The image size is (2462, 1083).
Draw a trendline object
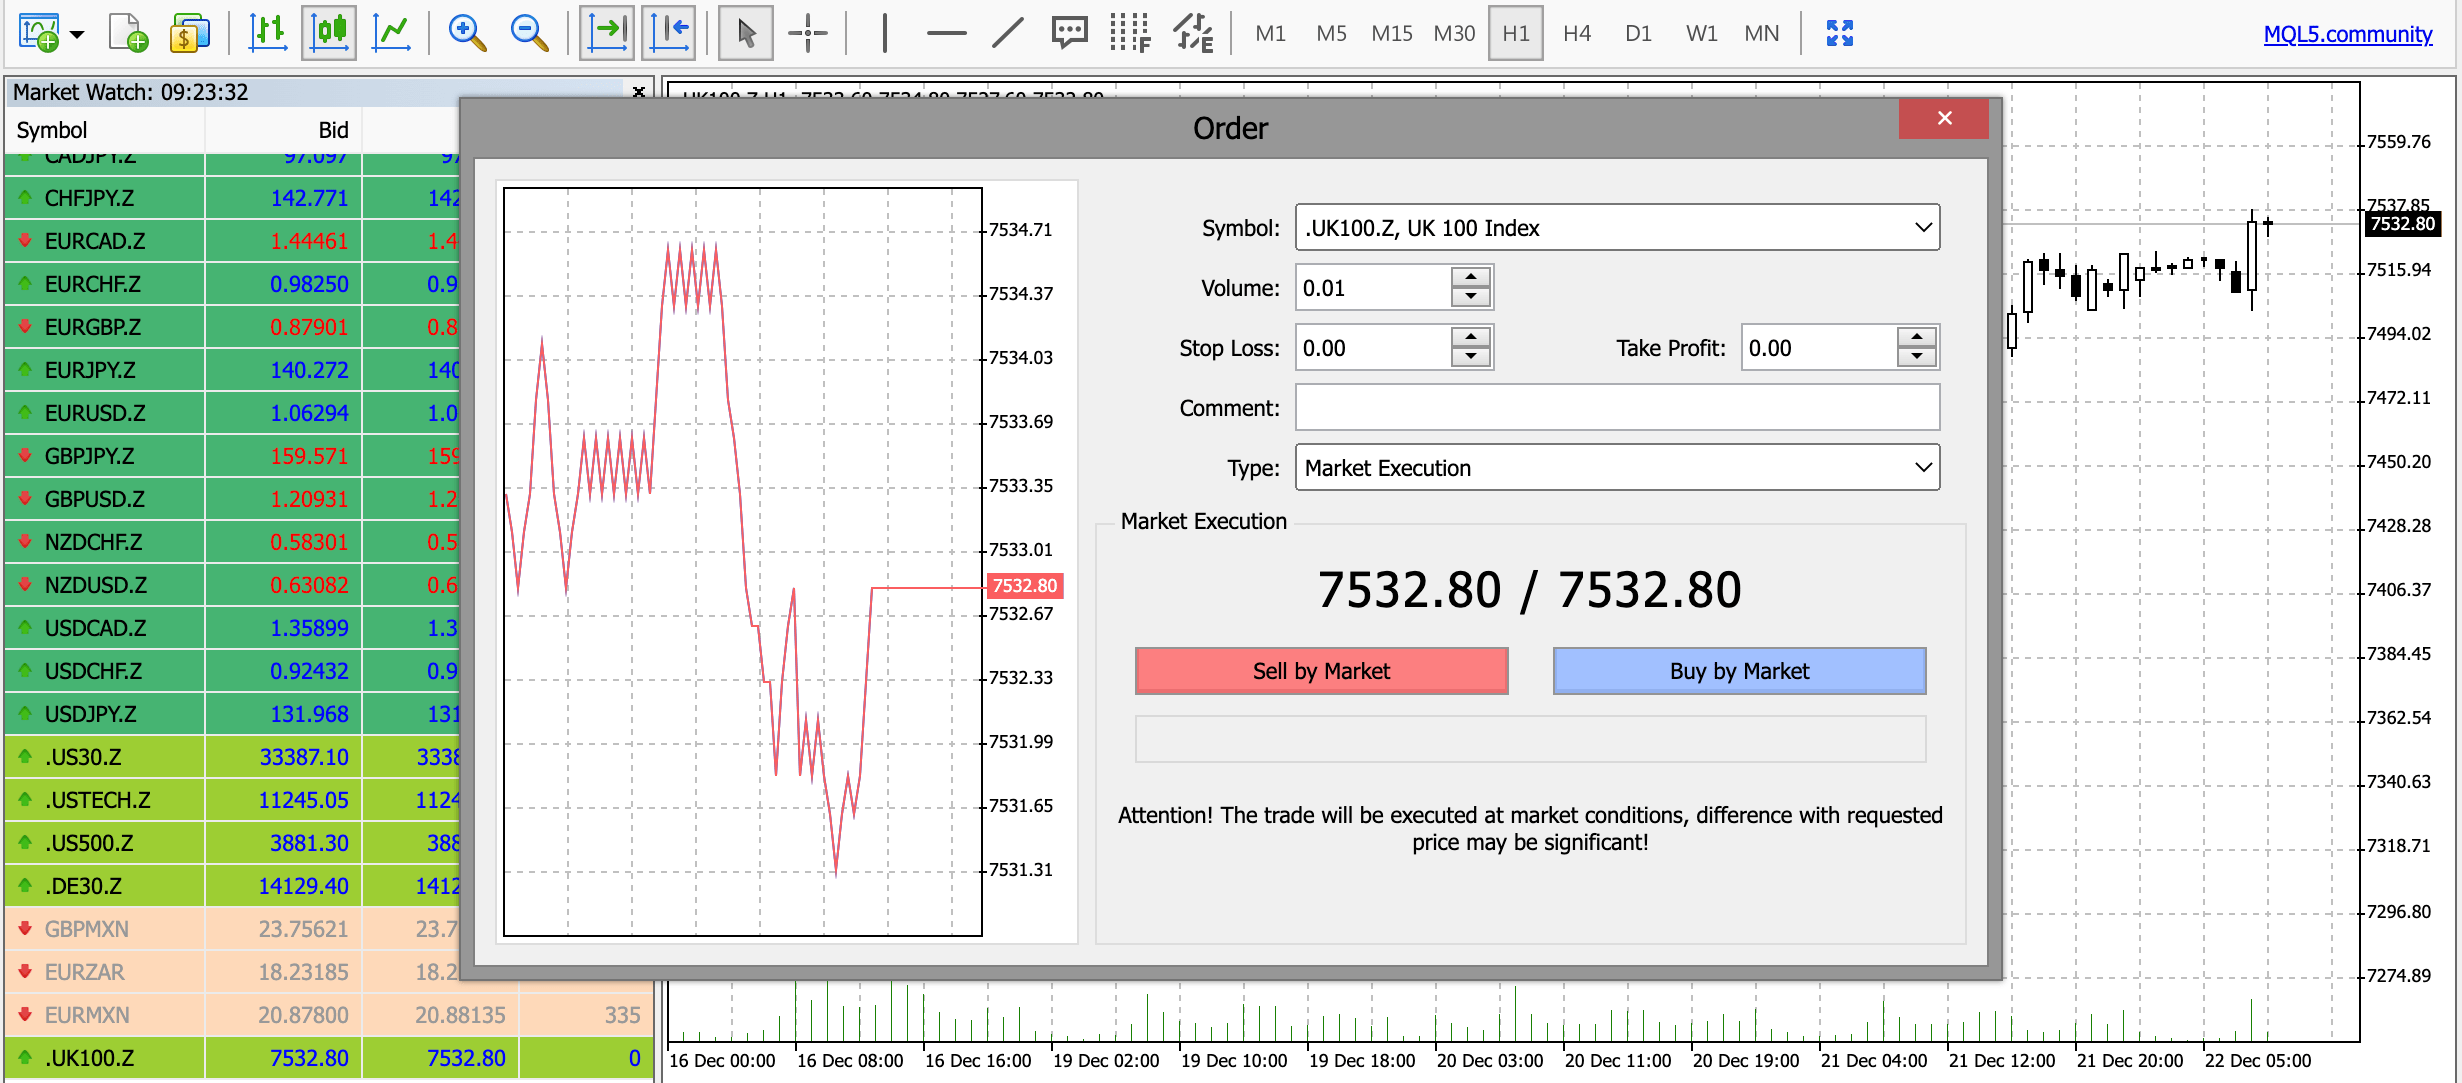(1008, 33)
